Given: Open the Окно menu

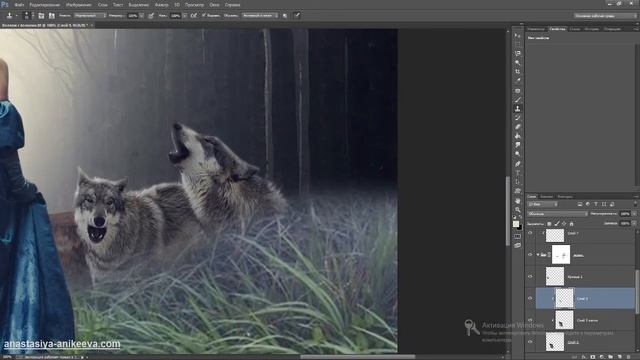Looking at the screenshot, I should [214, 5].
